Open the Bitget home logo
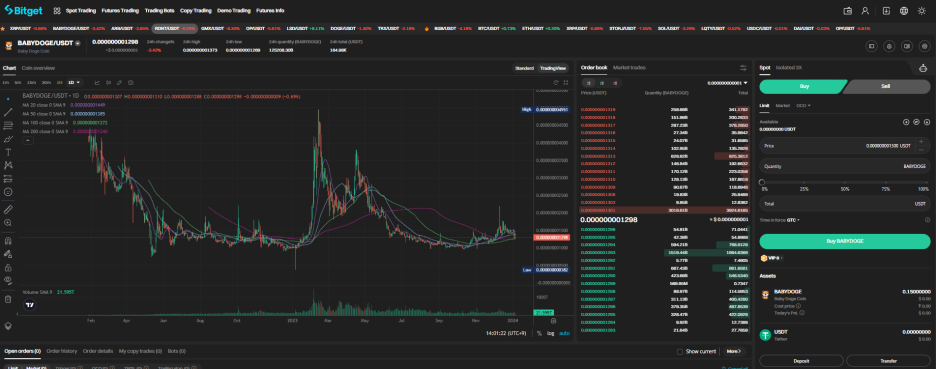This screenshot has height=369, width=936. [x=24, y=10]
